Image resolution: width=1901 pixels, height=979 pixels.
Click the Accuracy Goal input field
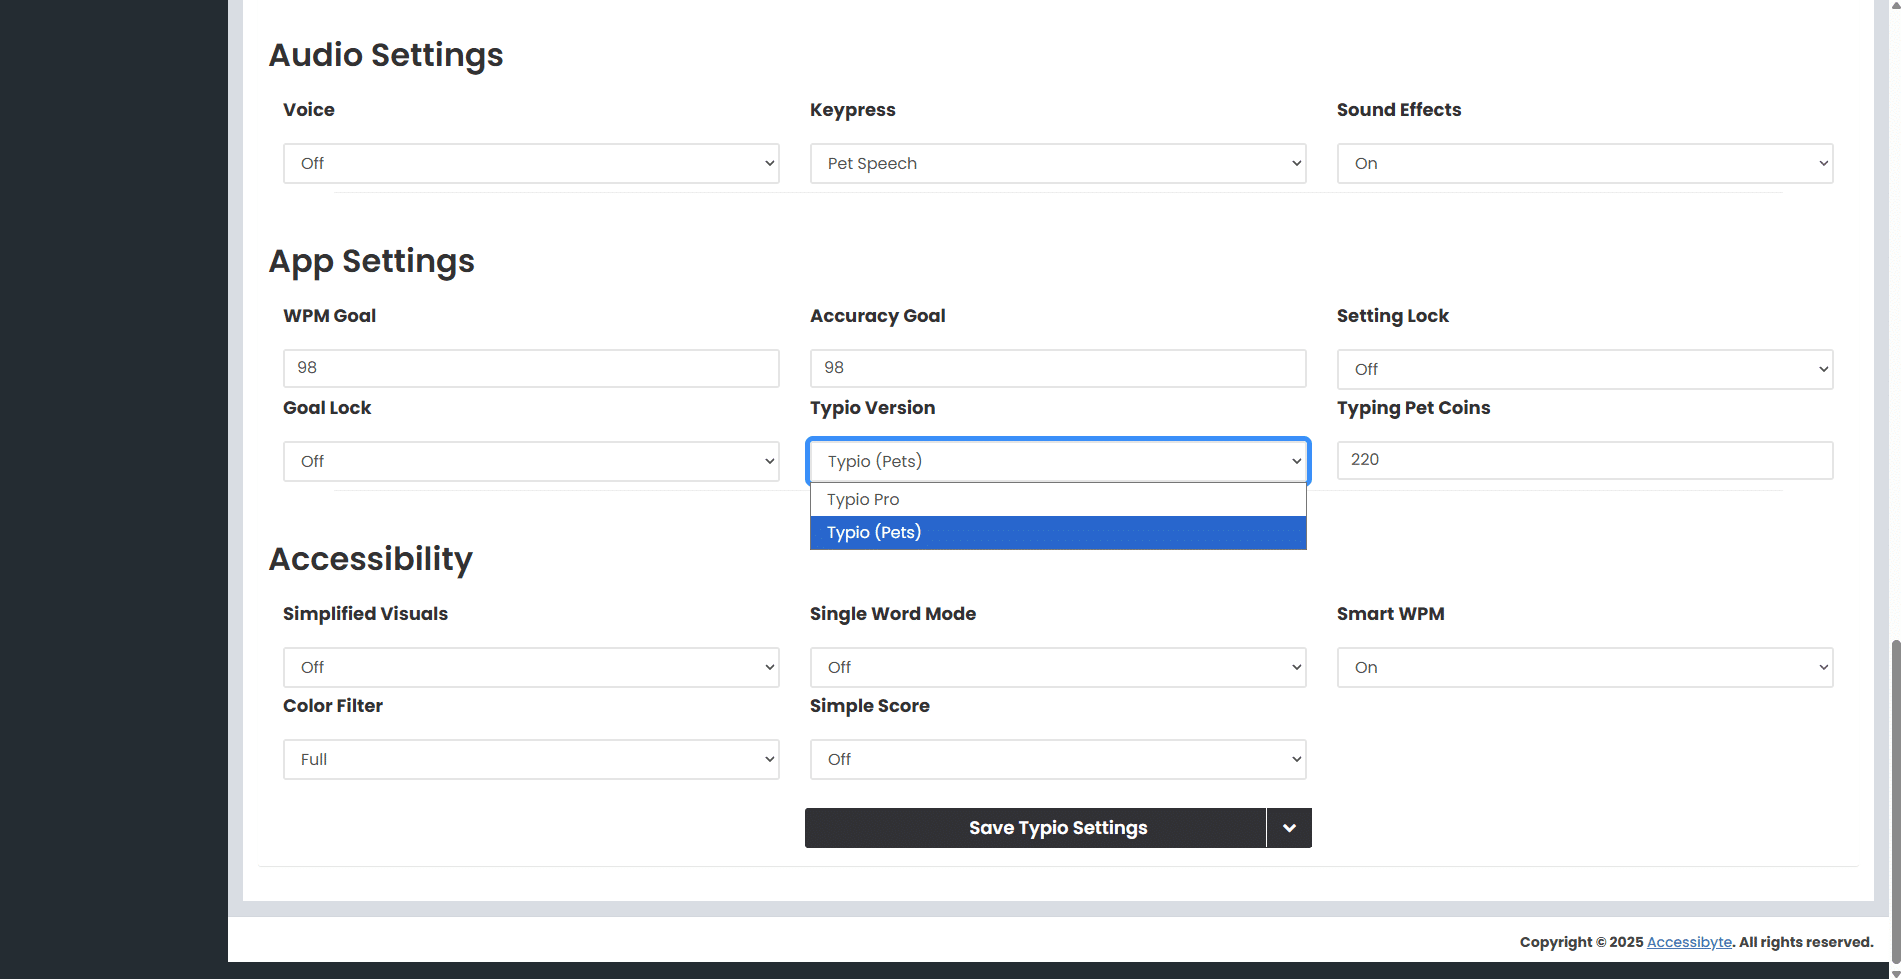[x=1057, y=368]
